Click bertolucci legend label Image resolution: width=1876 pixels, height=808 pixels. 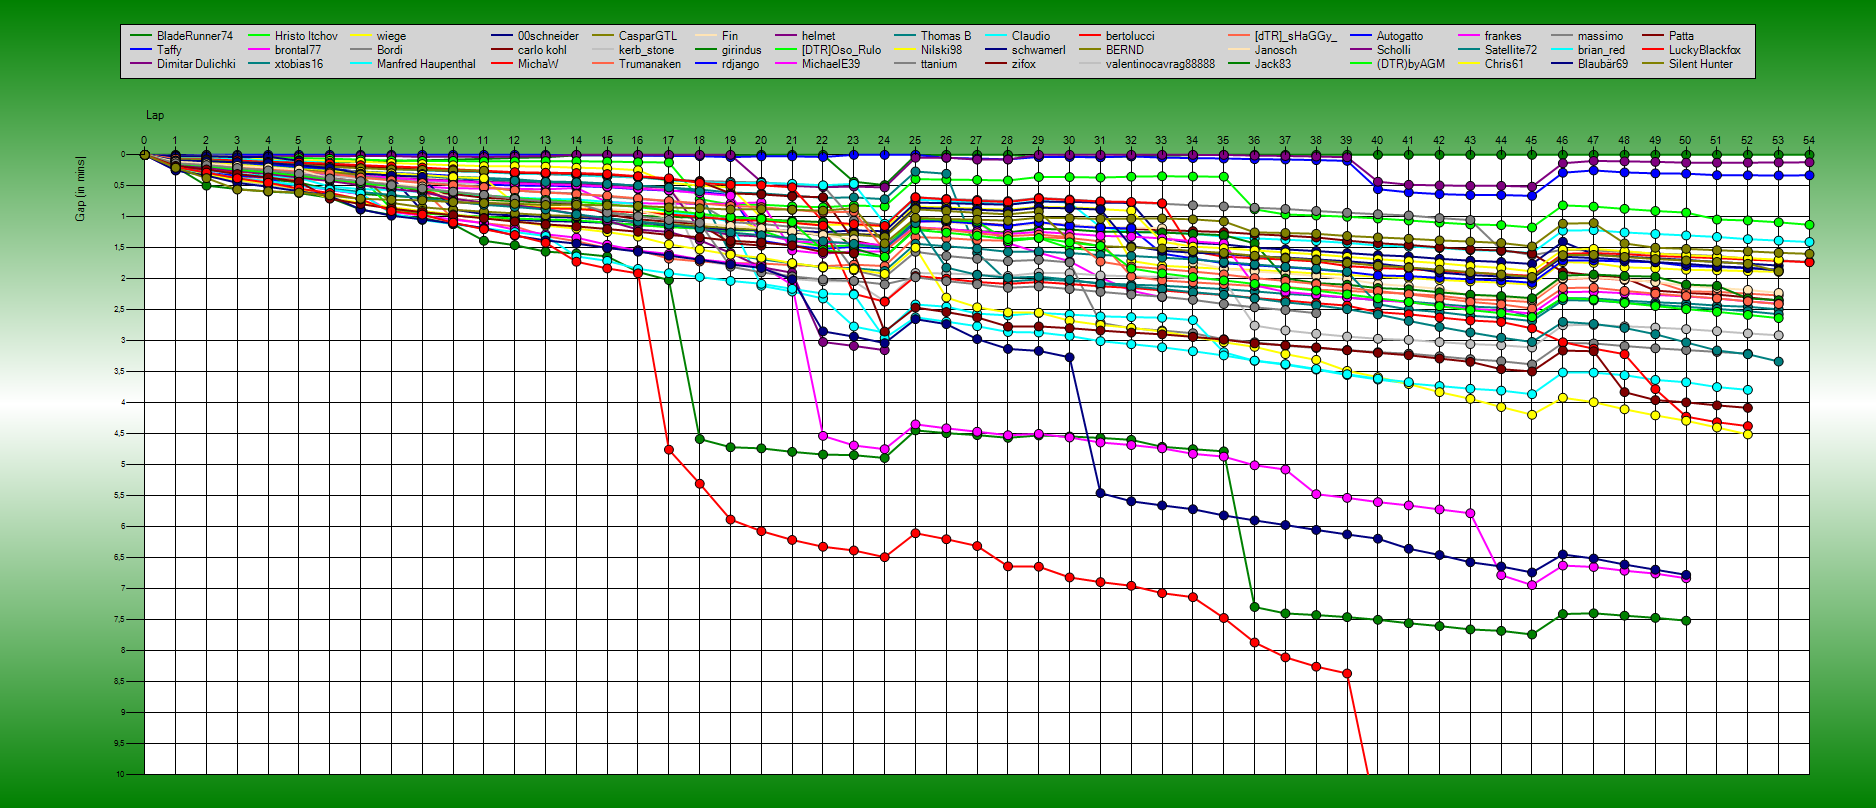click(1130, 36)
